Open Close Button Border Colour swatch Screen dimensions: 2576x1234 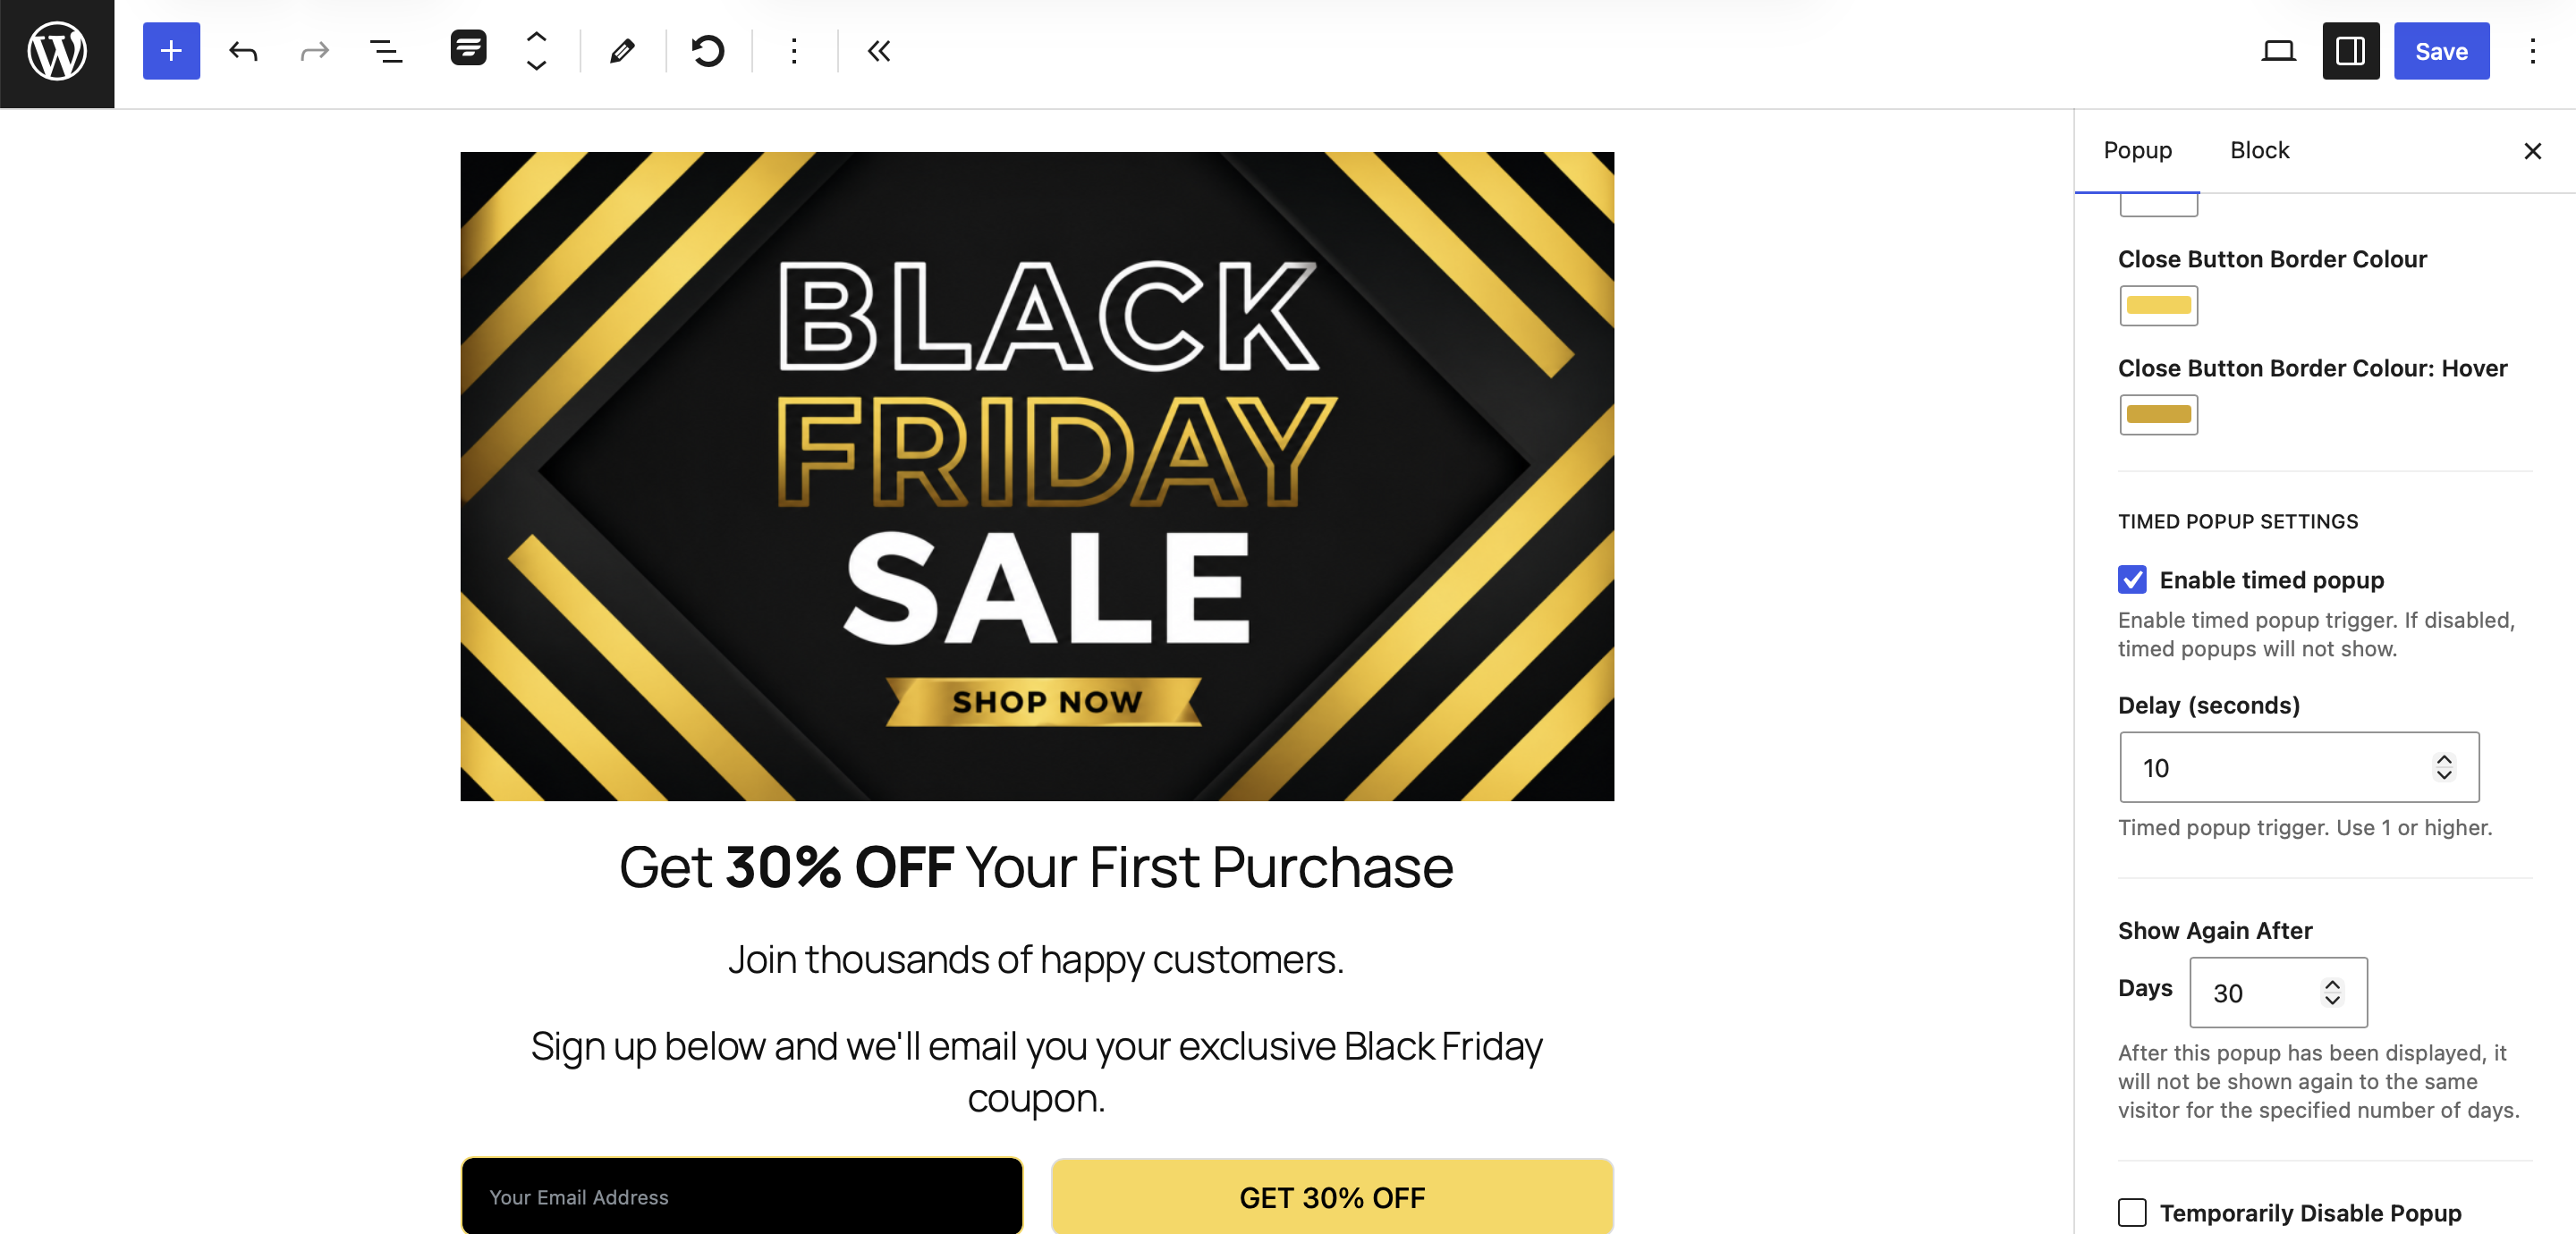(2158, 305)
